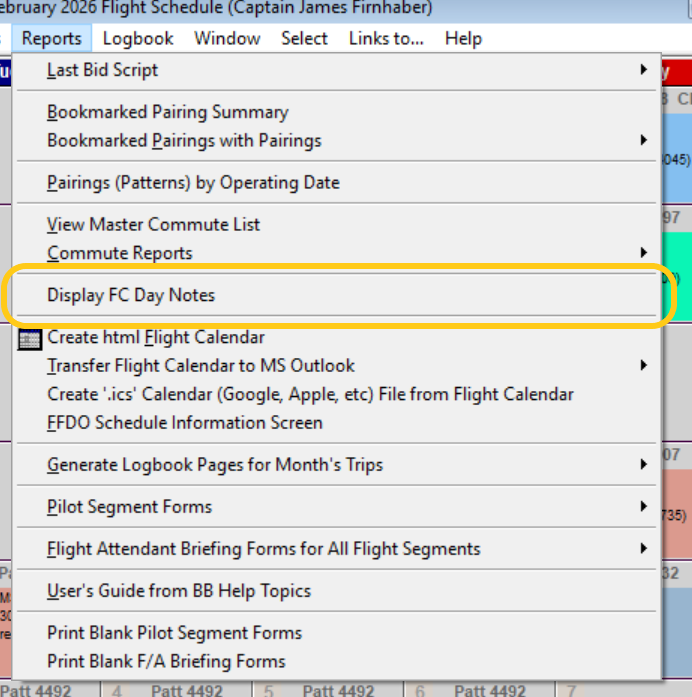Open the Pilot Segment Forms submenu
The image size is (692, 697).
(643, 507)
